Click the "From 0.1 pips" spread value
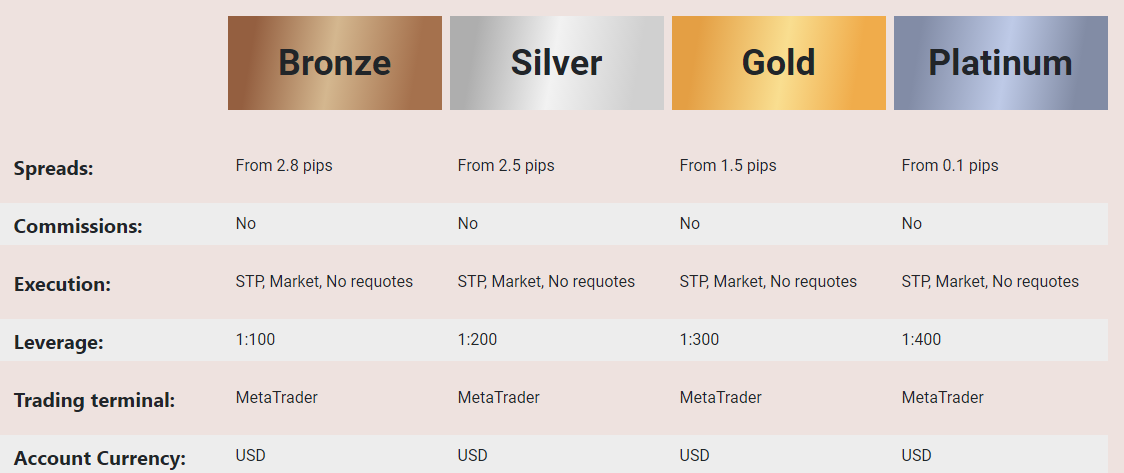 tap(950, 165)
